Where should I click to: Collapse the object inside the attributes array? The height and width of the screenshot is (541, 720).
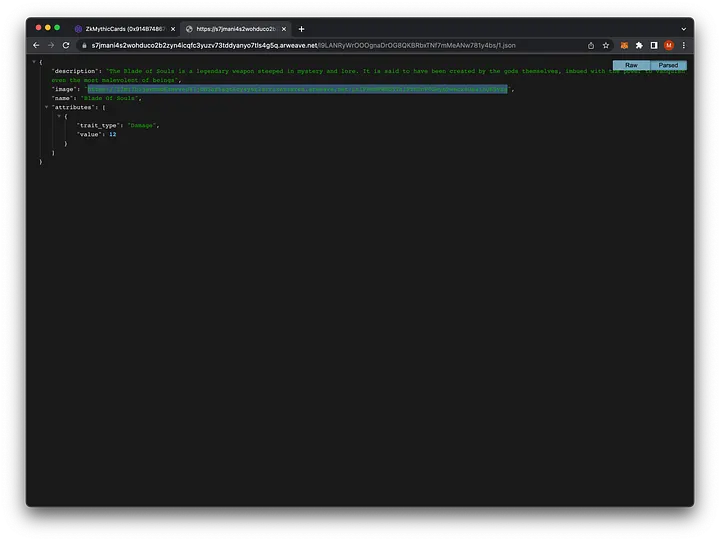(59, 116)
